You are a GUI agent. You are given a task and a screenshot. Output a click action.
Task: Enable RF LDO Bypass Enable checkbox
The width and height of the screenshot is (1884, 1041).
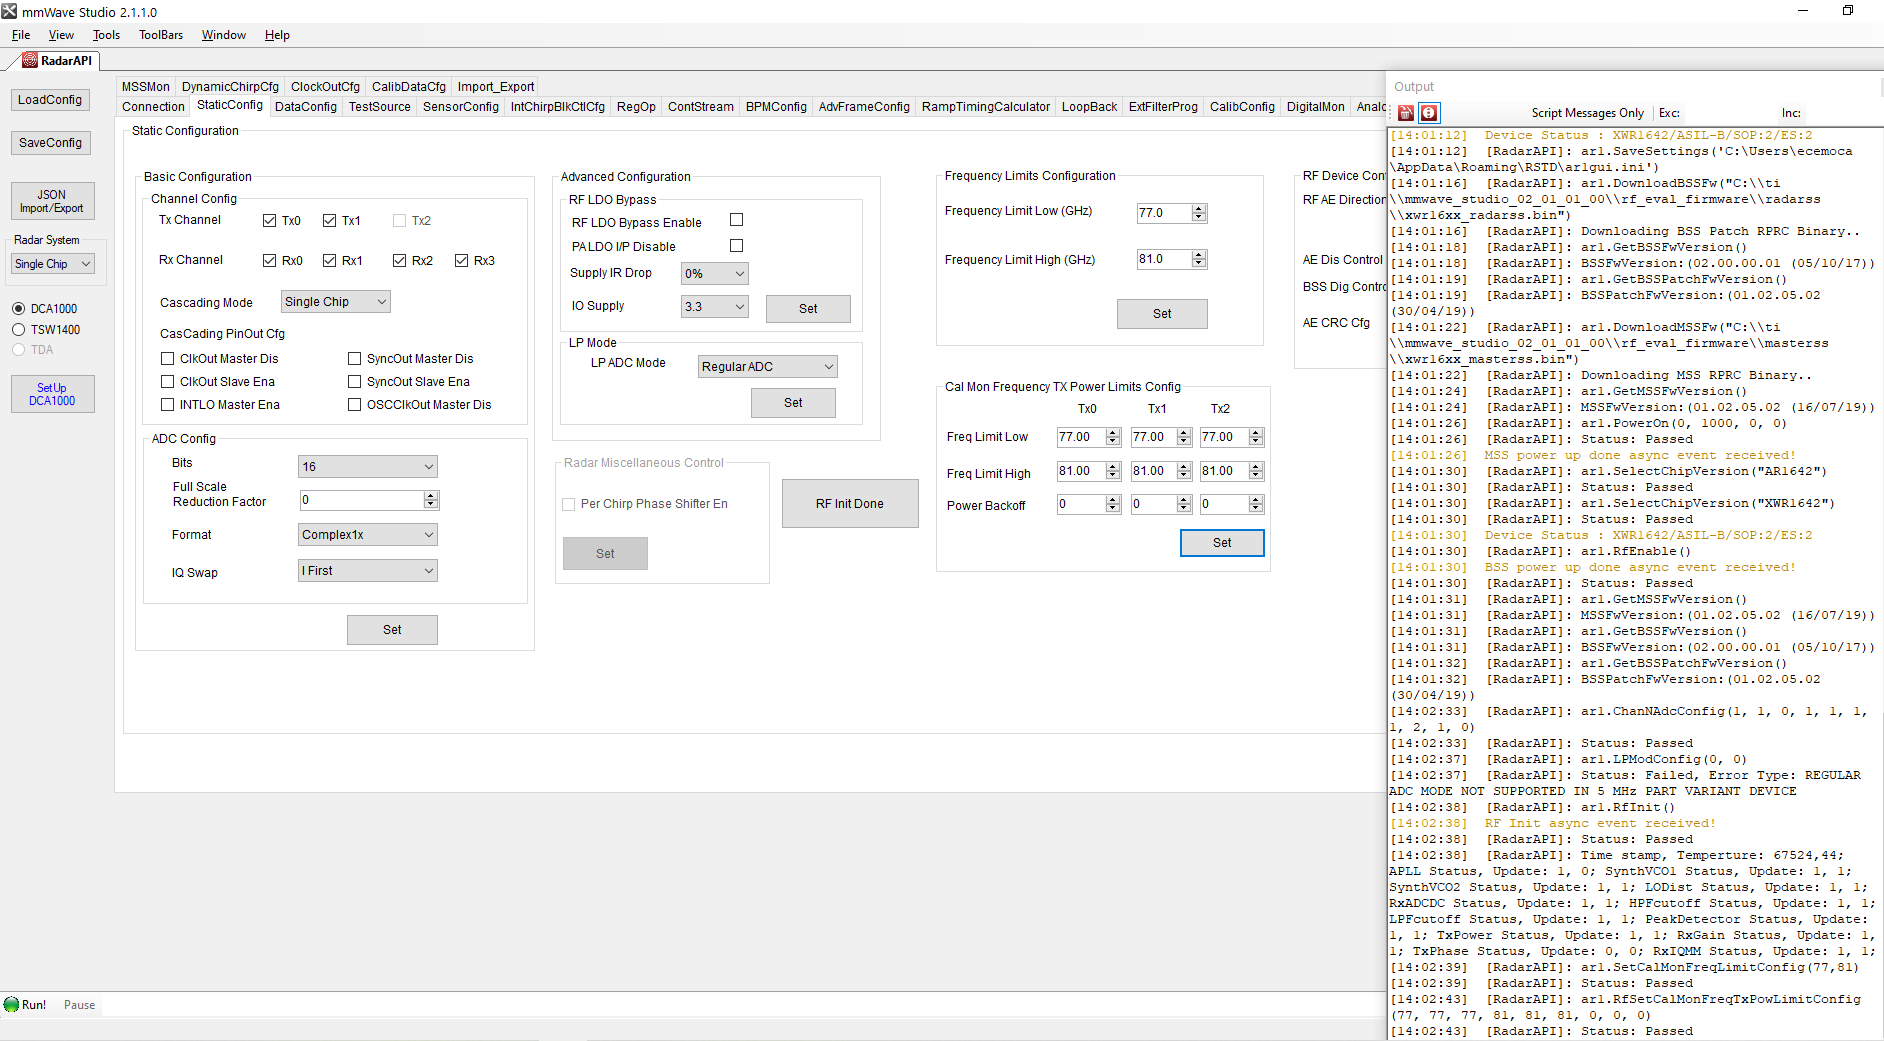736,219
